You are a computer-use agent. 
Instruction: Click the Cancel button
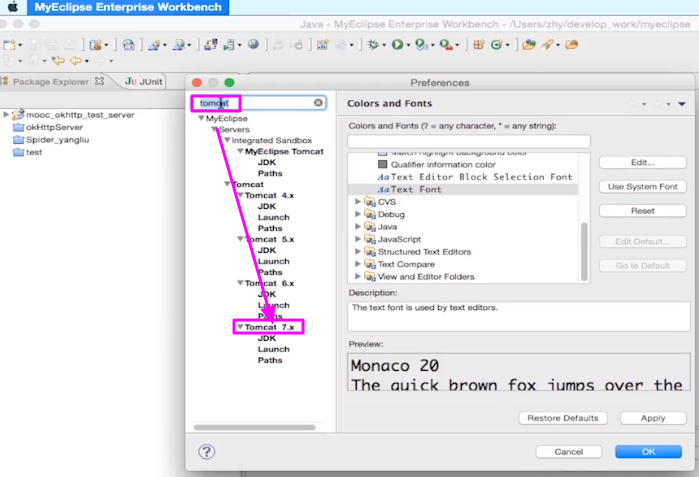point(568,452)
